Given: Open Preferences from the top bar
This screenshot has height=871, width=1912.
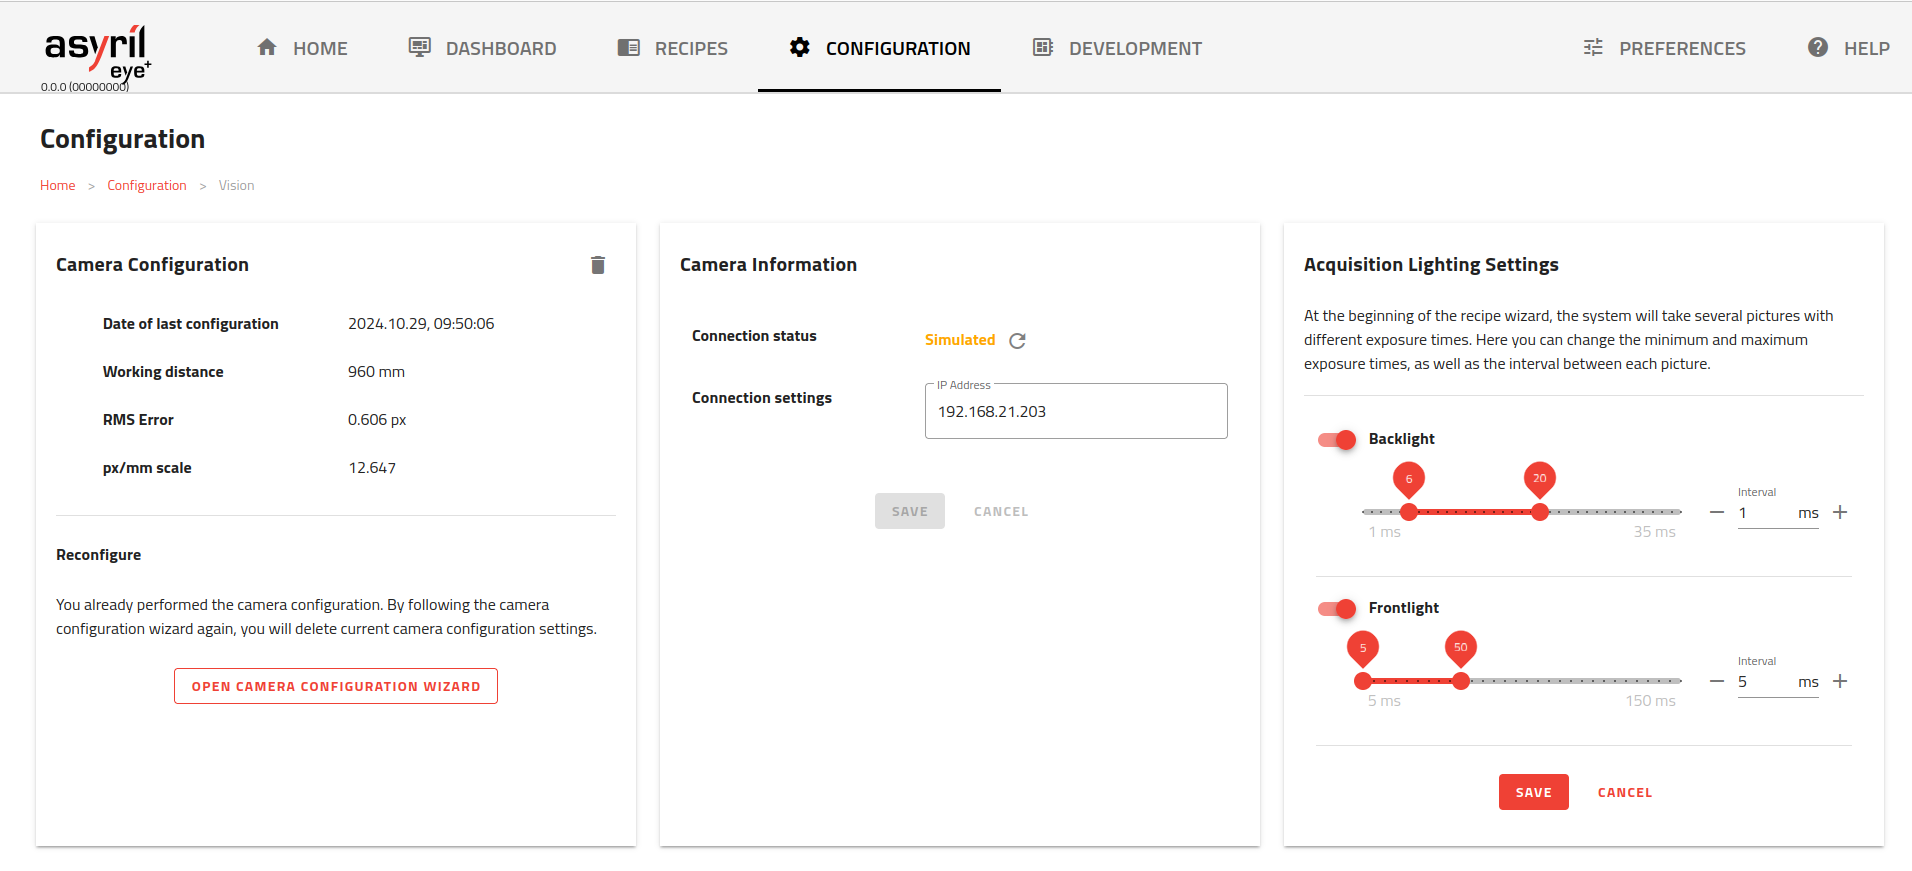Looking at the screenshot, I should [1664, 48].
